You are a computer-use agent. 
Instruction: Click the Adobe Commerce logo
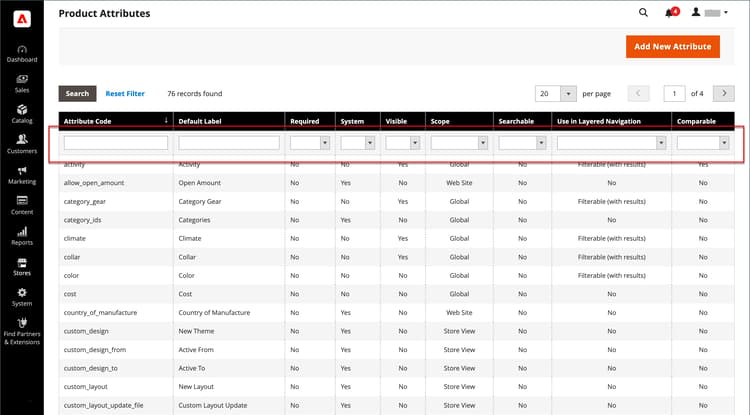pyautogui.click(x=22, y=19)
